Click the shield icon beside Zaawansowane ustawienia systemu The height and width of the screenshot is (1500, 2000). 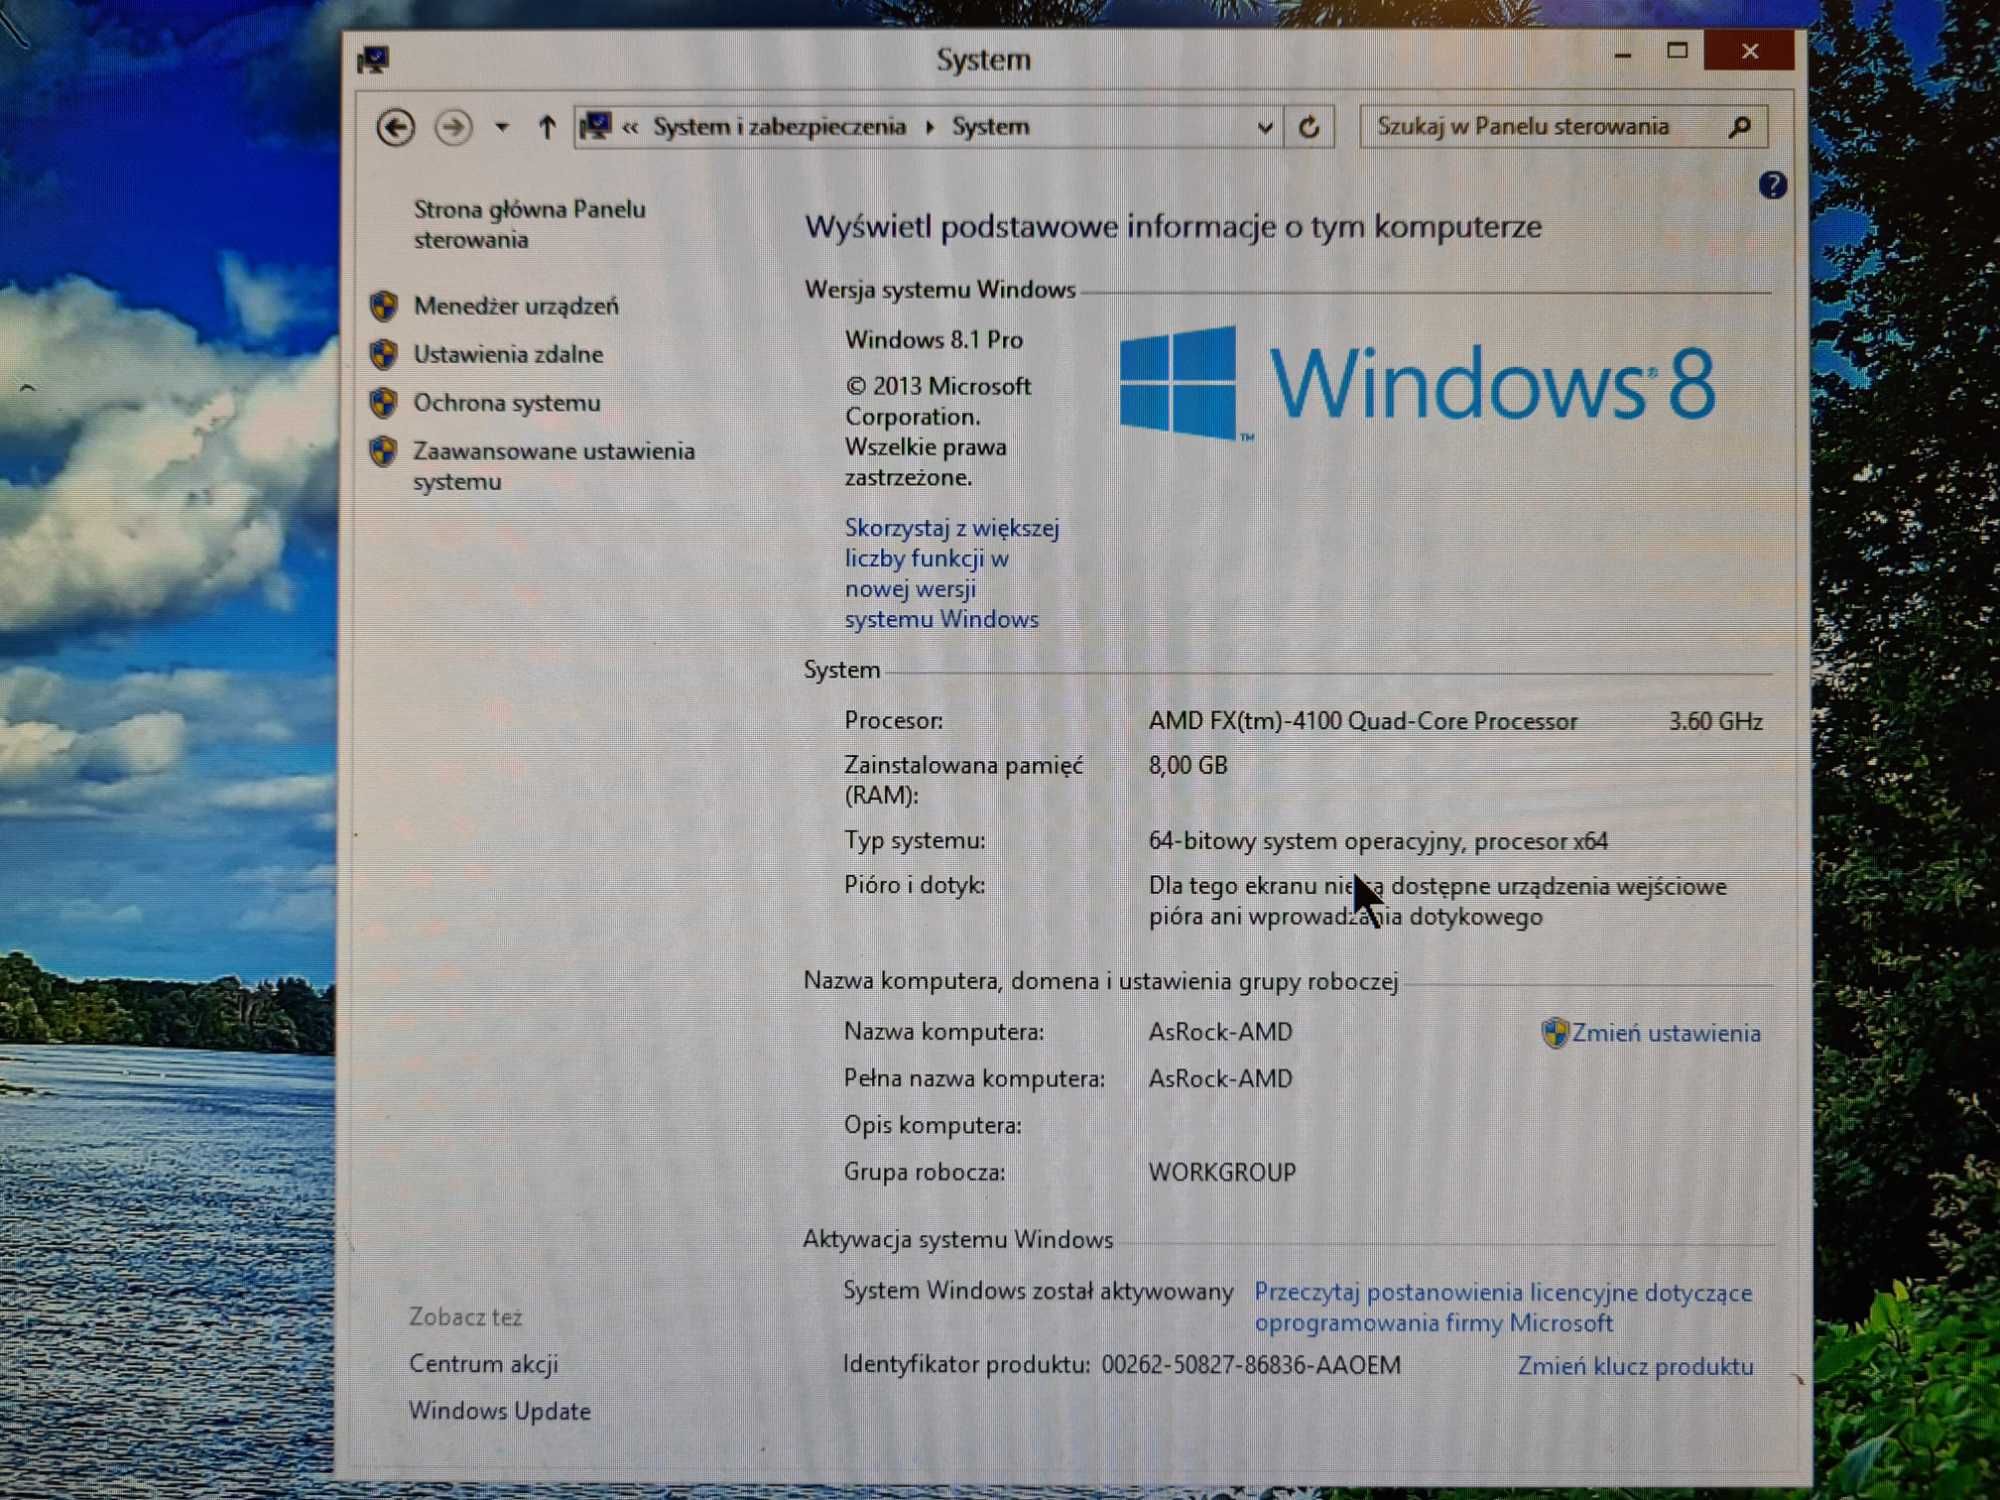point(384,452)
